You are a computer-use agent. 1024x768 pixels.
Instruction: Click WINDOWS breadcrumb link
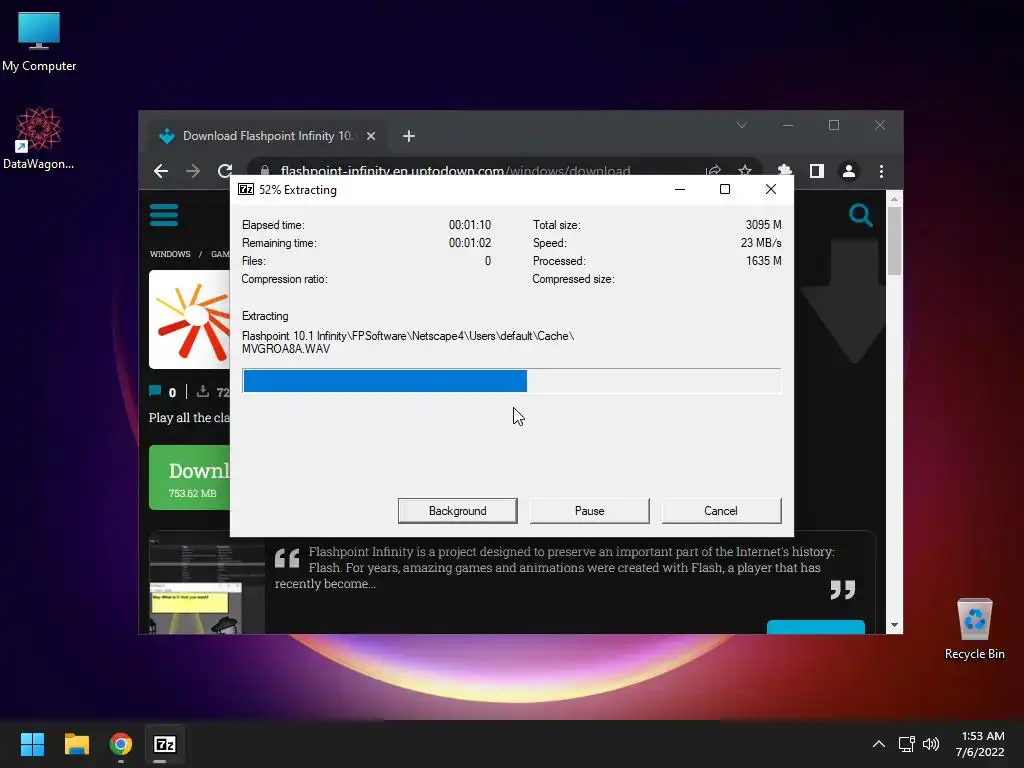(x=170, y=254)
